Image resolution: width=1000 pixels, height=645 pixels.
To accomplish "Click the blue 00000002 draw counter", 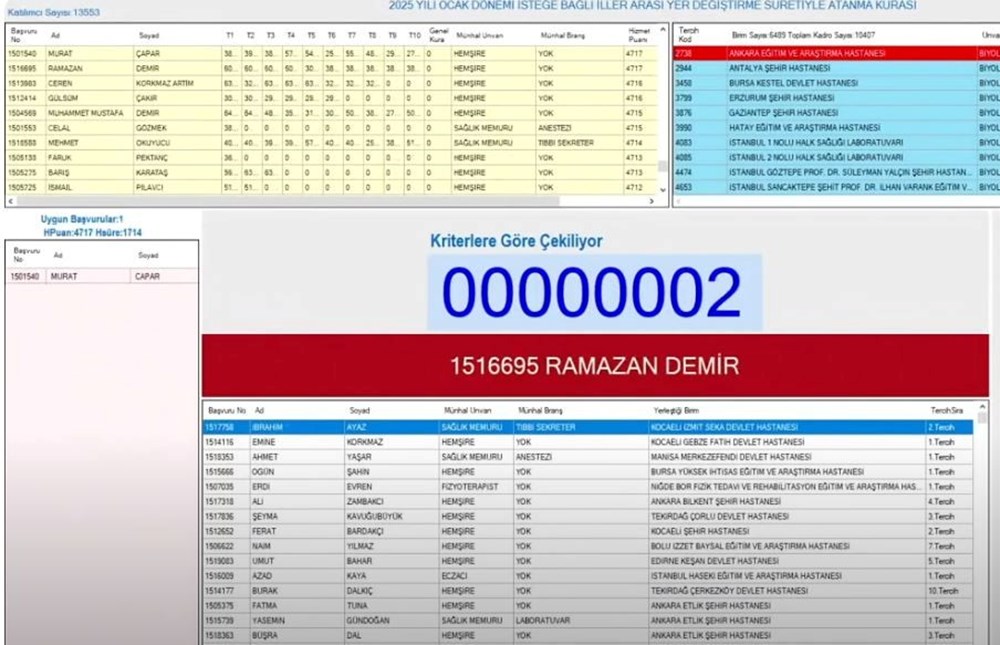I will [592, 293].
